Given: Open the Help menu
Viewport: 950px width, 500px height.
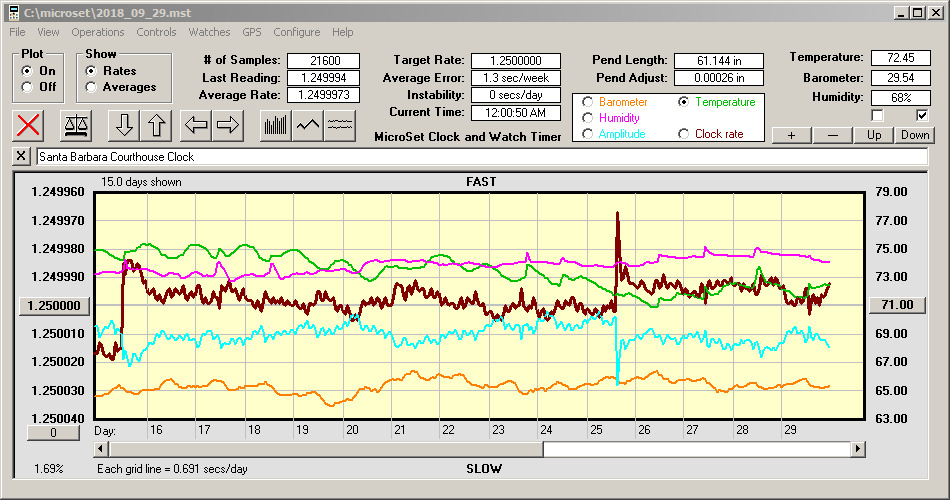Looking at the screenshot, I should click(342, 32).
